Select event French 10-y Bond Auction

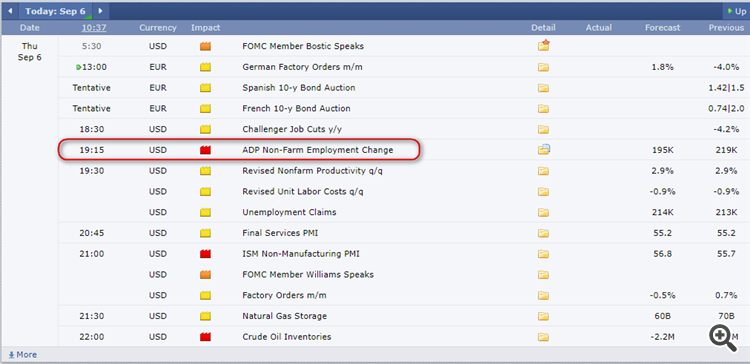click(x=297, y=109)
